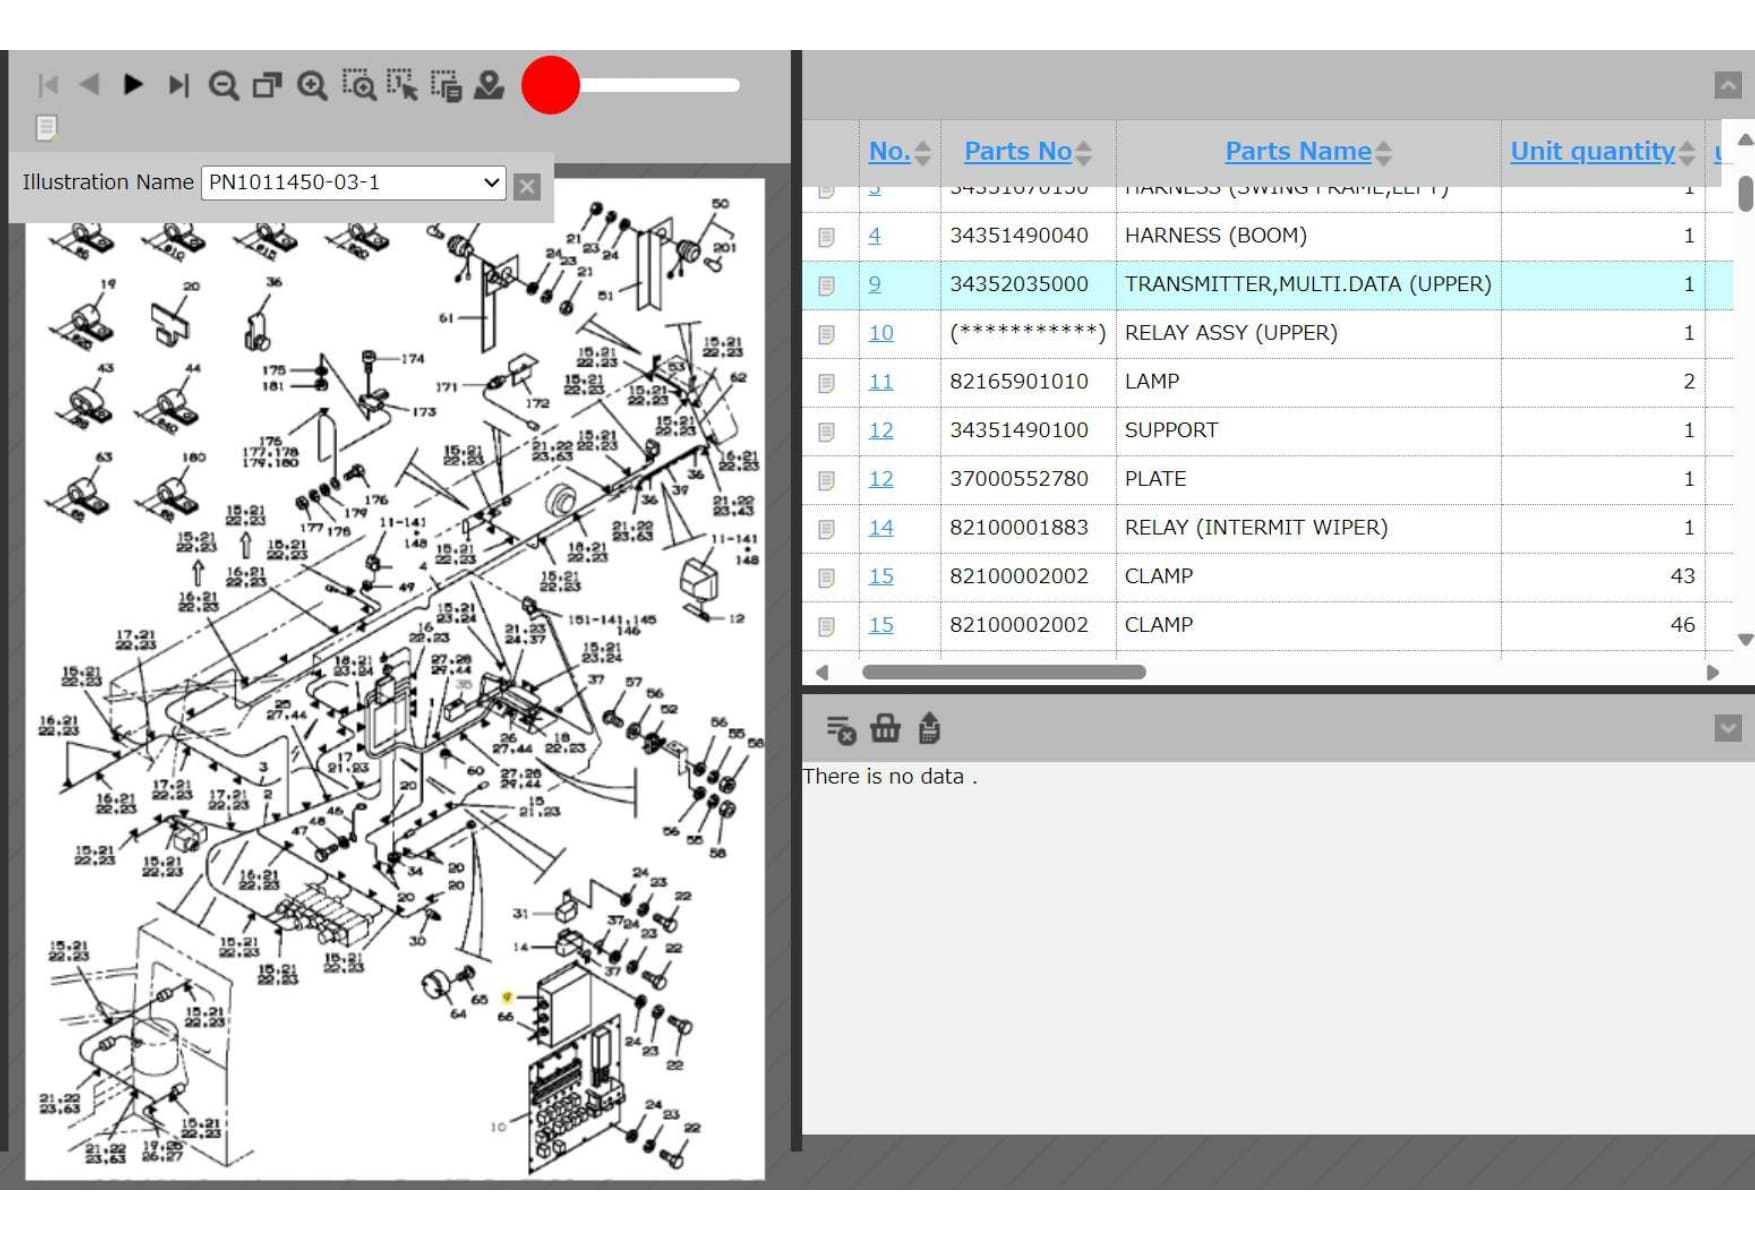1755x1240 pixels.
Task: Collapse the parts list panel
Action: click(x=1728, y=85)
